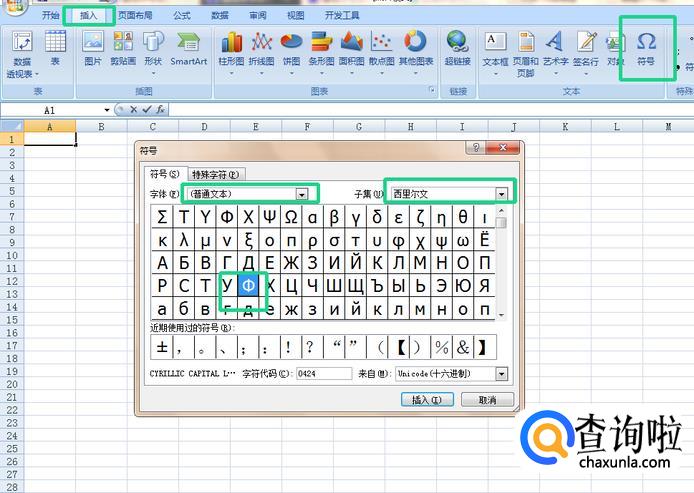Select the Greek Σ symbol
The width and height of the screenshot is (694, 493).
[x=162, y=217]
